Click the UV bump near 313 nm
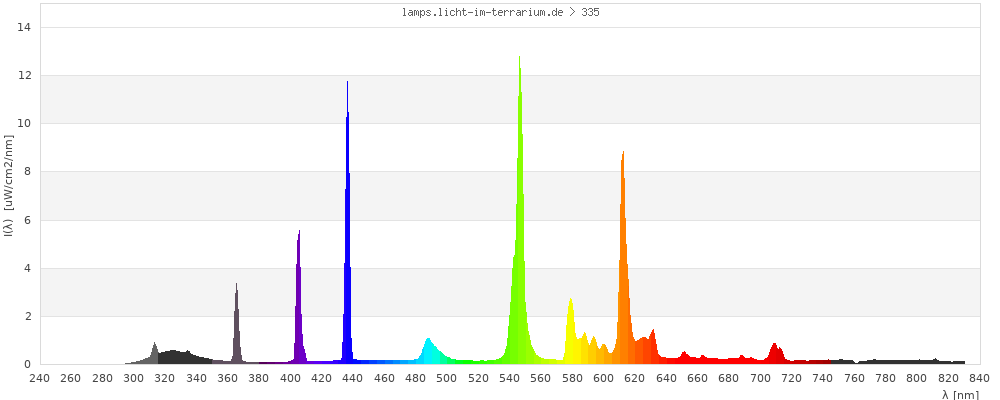This screenshot has height=400, width=1000. tap(155, 354)
